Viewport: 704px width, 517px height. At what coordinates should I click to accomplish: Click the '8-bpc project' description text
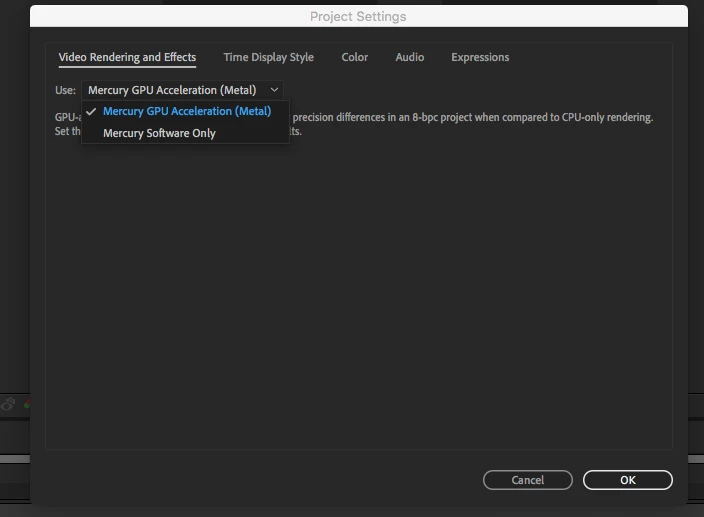click(x=442, y=118)
